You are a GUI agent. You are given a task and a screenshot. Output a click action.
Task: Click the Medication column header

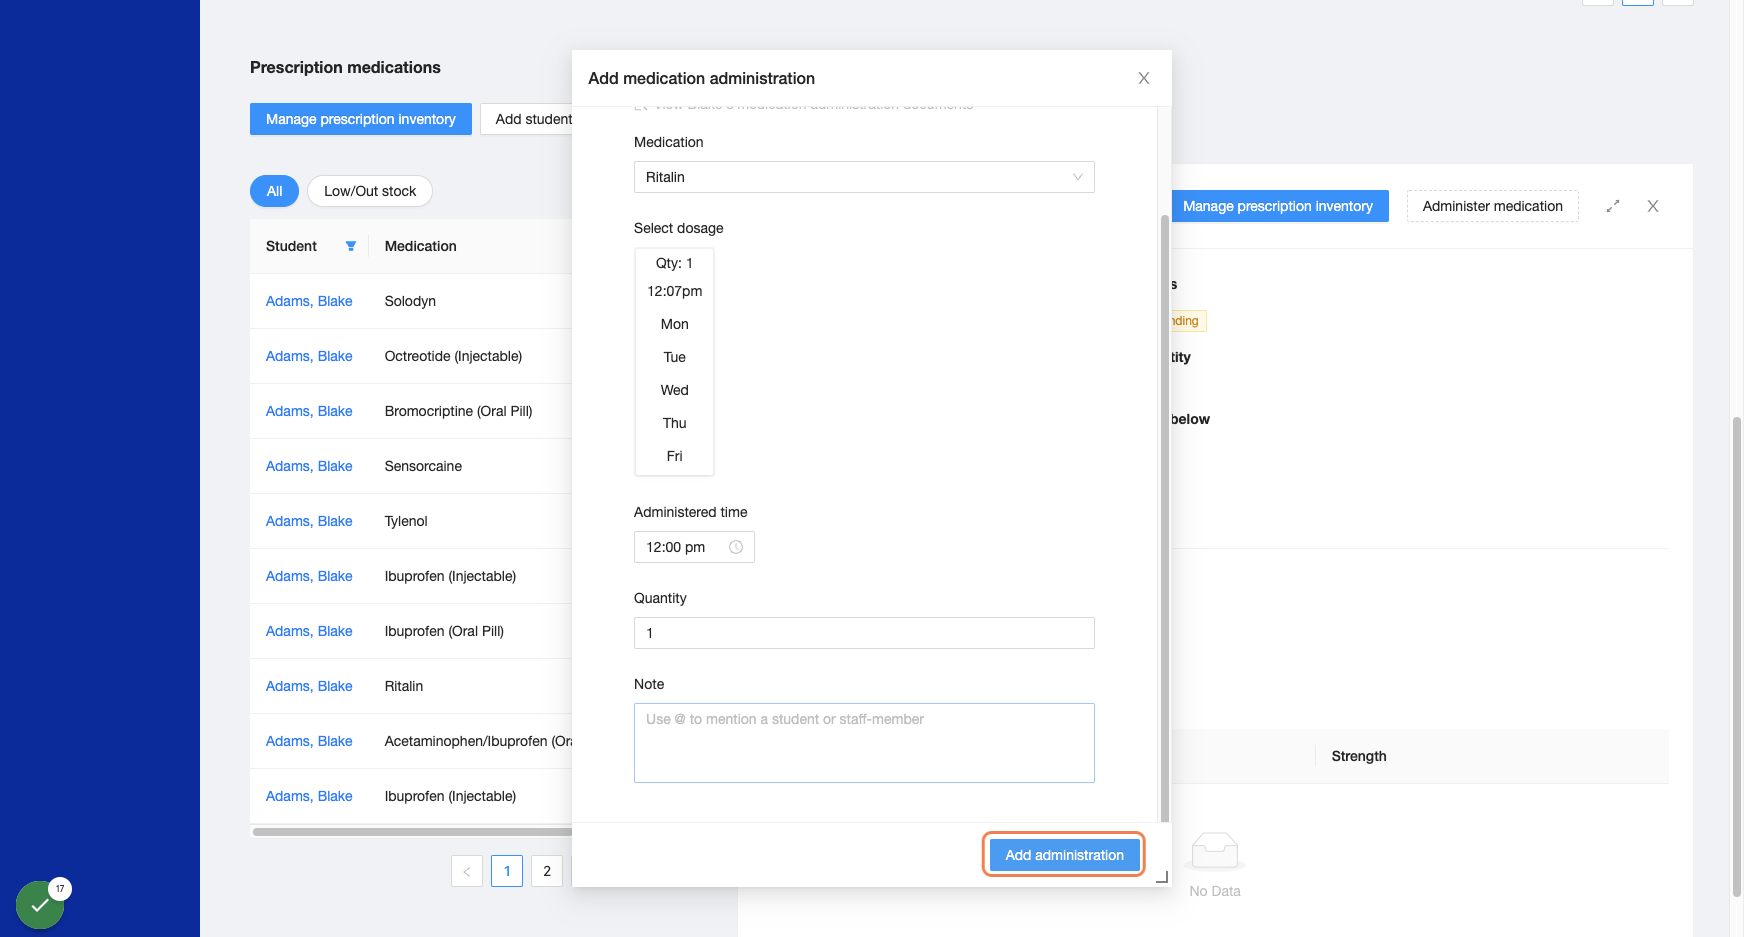click(420, 246)
